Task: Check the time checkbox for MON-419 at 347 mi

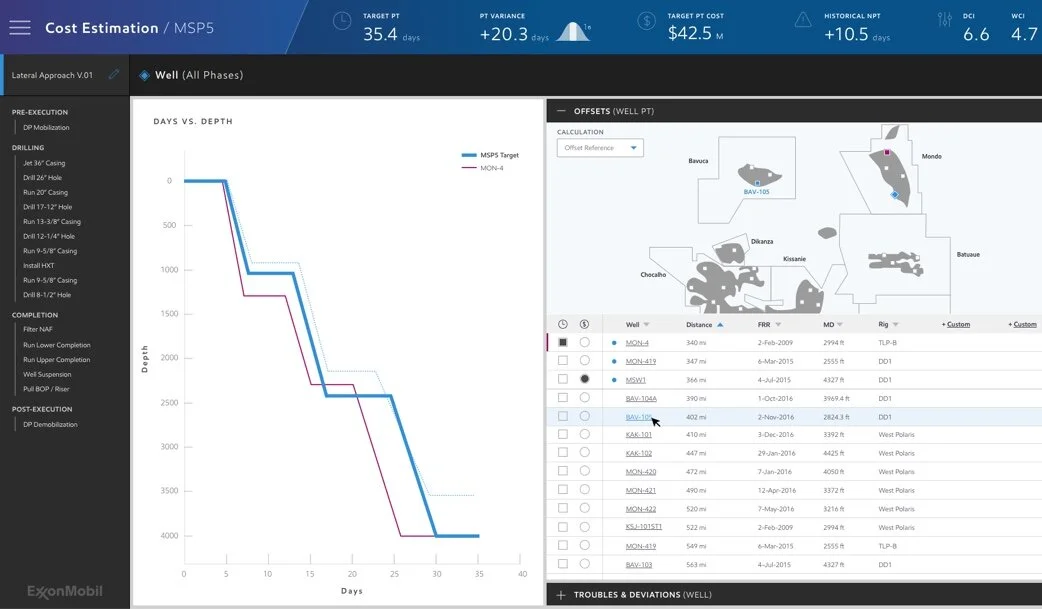Action: pos(563,360)
